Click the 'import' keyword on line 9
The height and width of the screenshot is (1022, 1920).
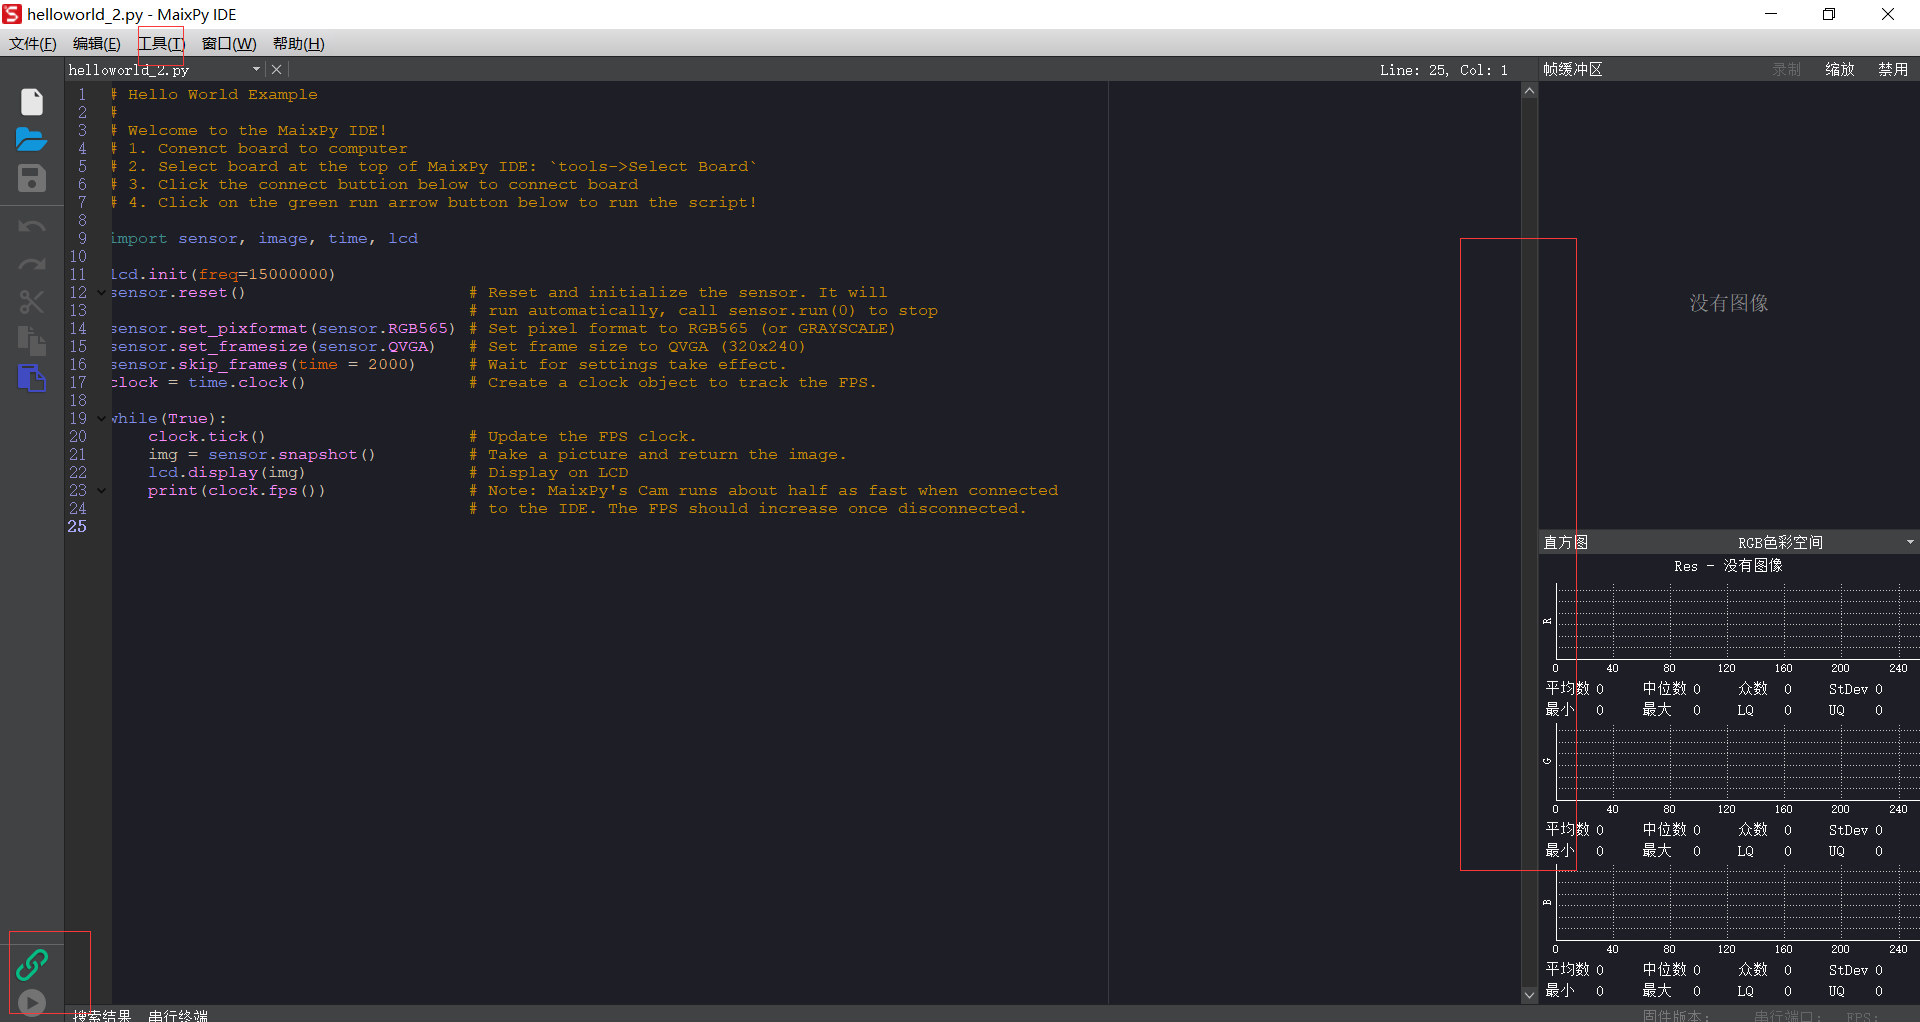(139, 239)
